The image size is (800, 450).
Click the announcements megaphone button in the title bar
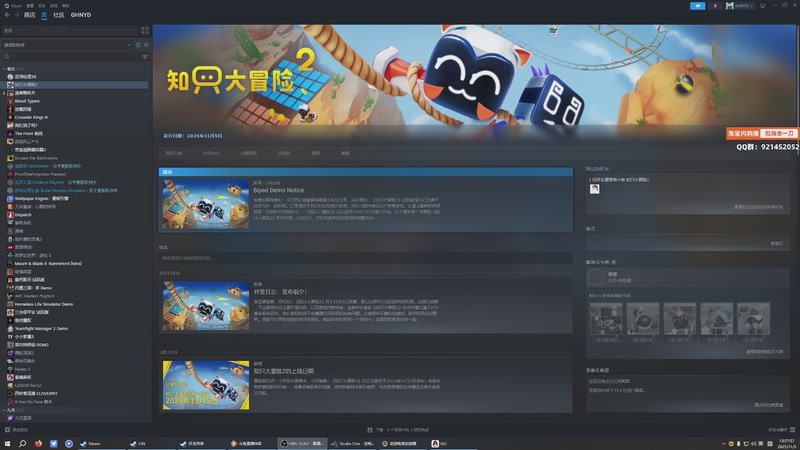[697, 6]
